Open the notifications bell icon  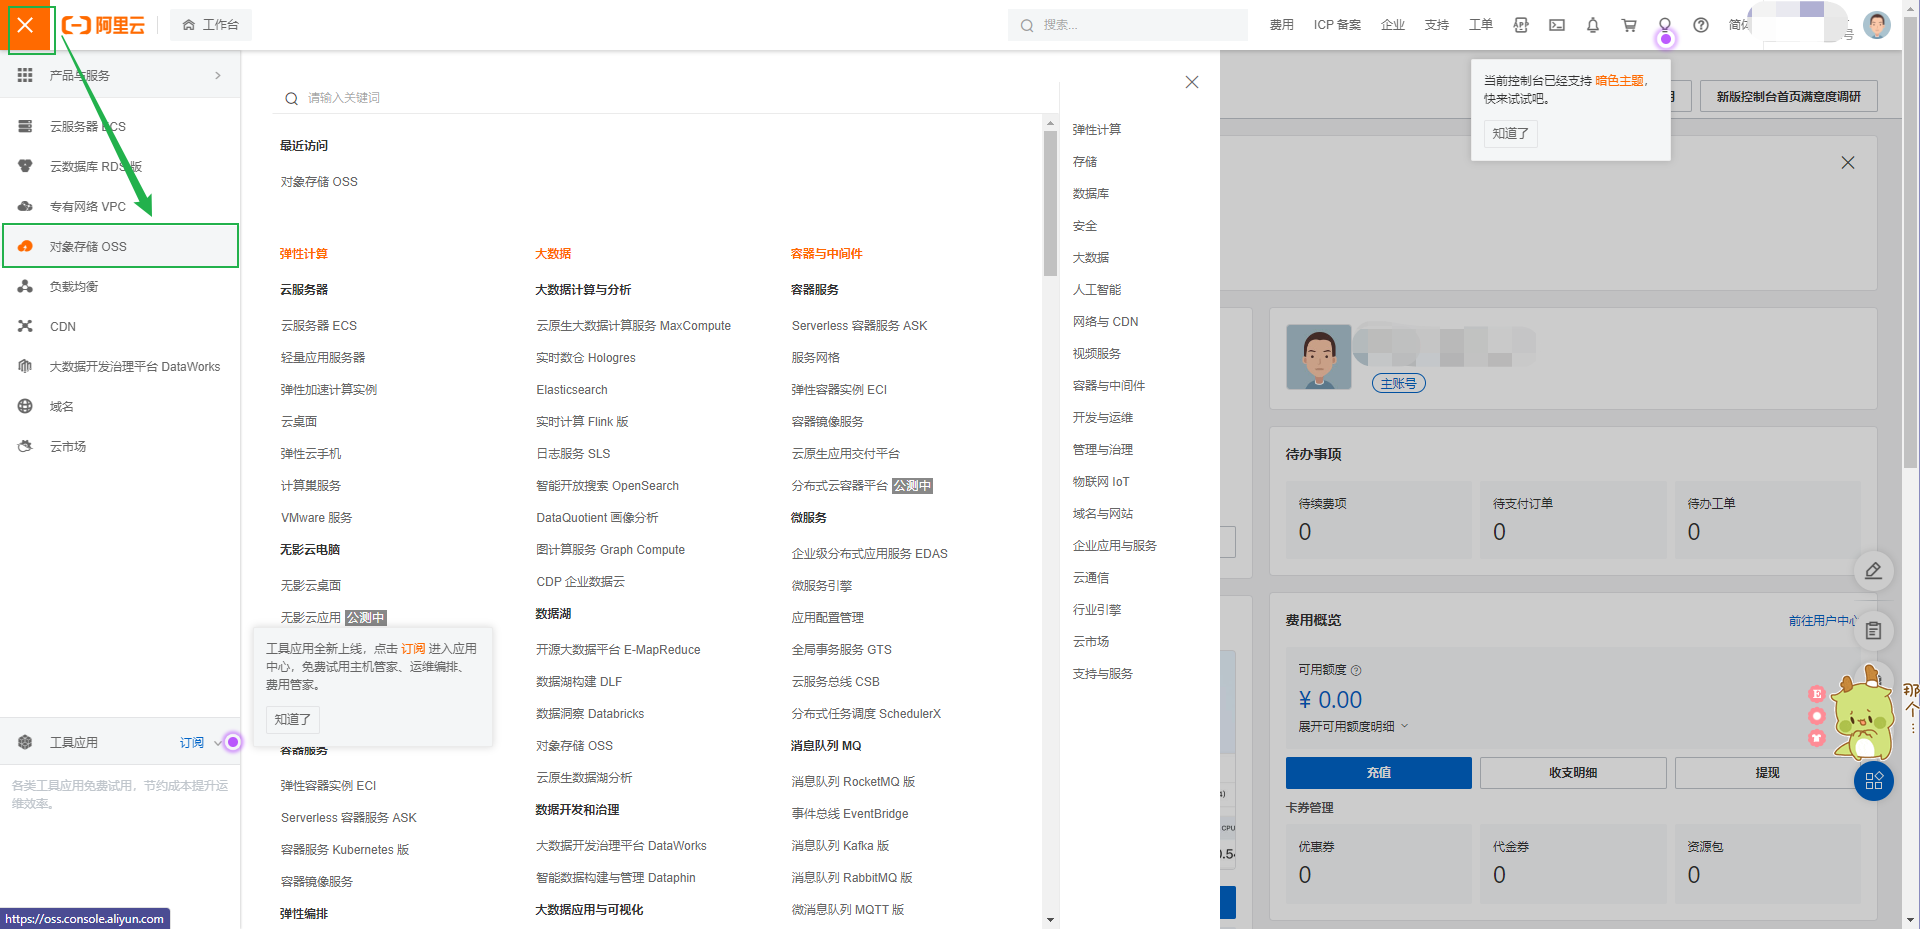pos(1592,25)
